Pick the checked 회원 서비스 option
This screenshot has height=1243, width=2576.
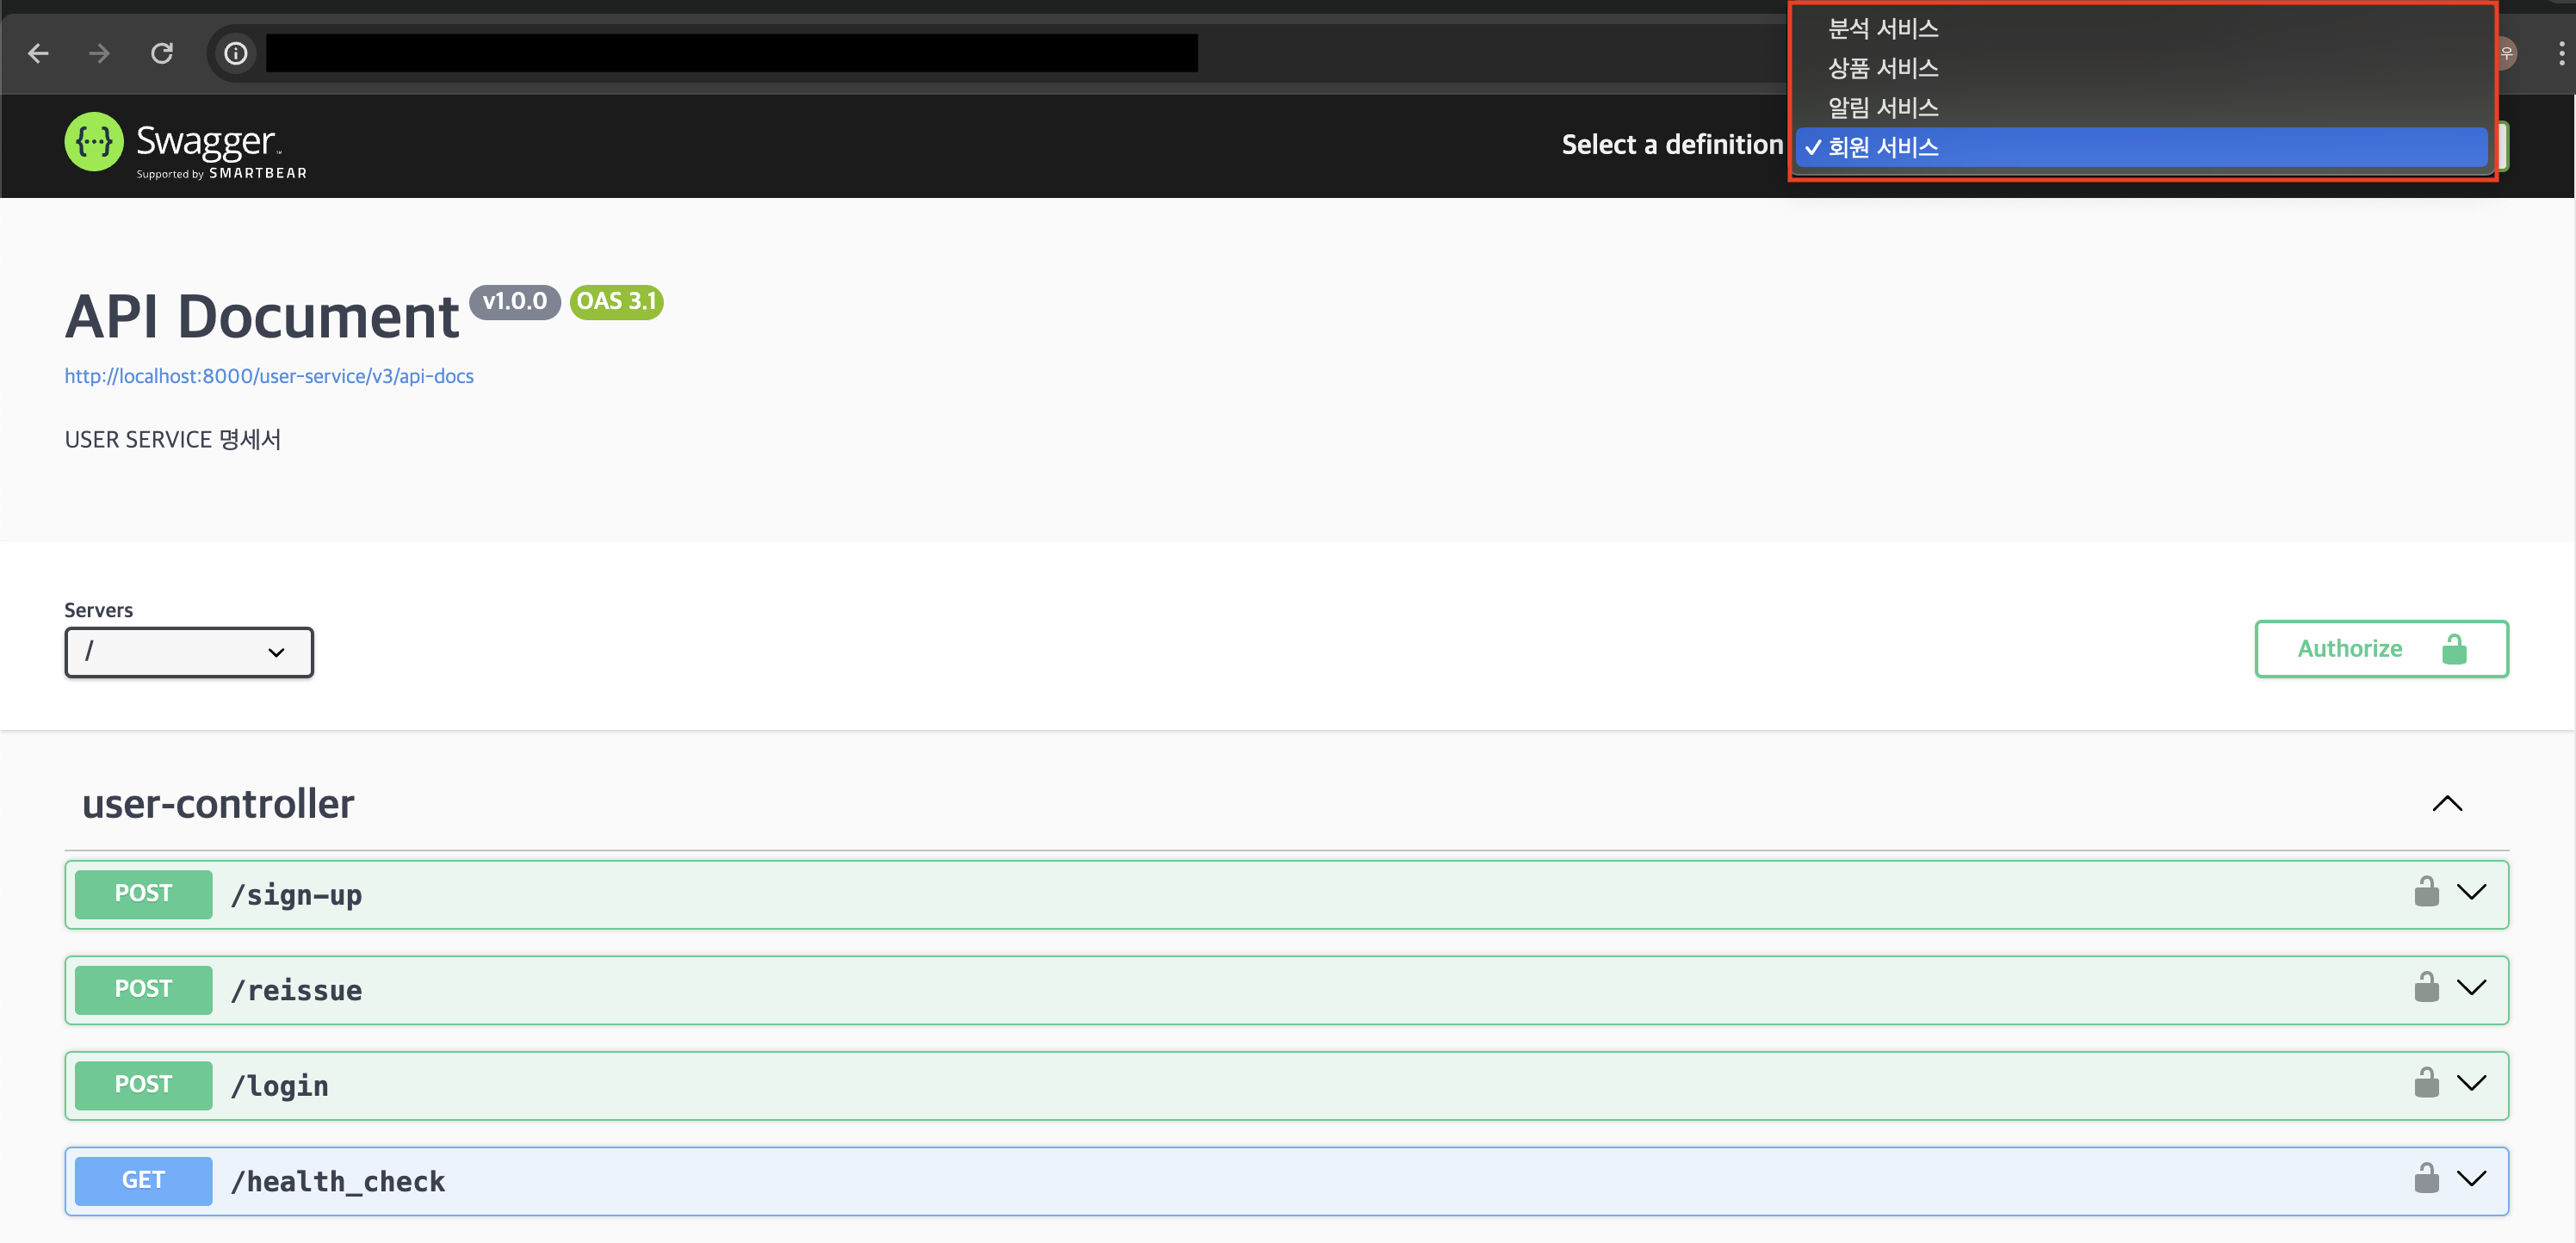tap(1883, 147)
